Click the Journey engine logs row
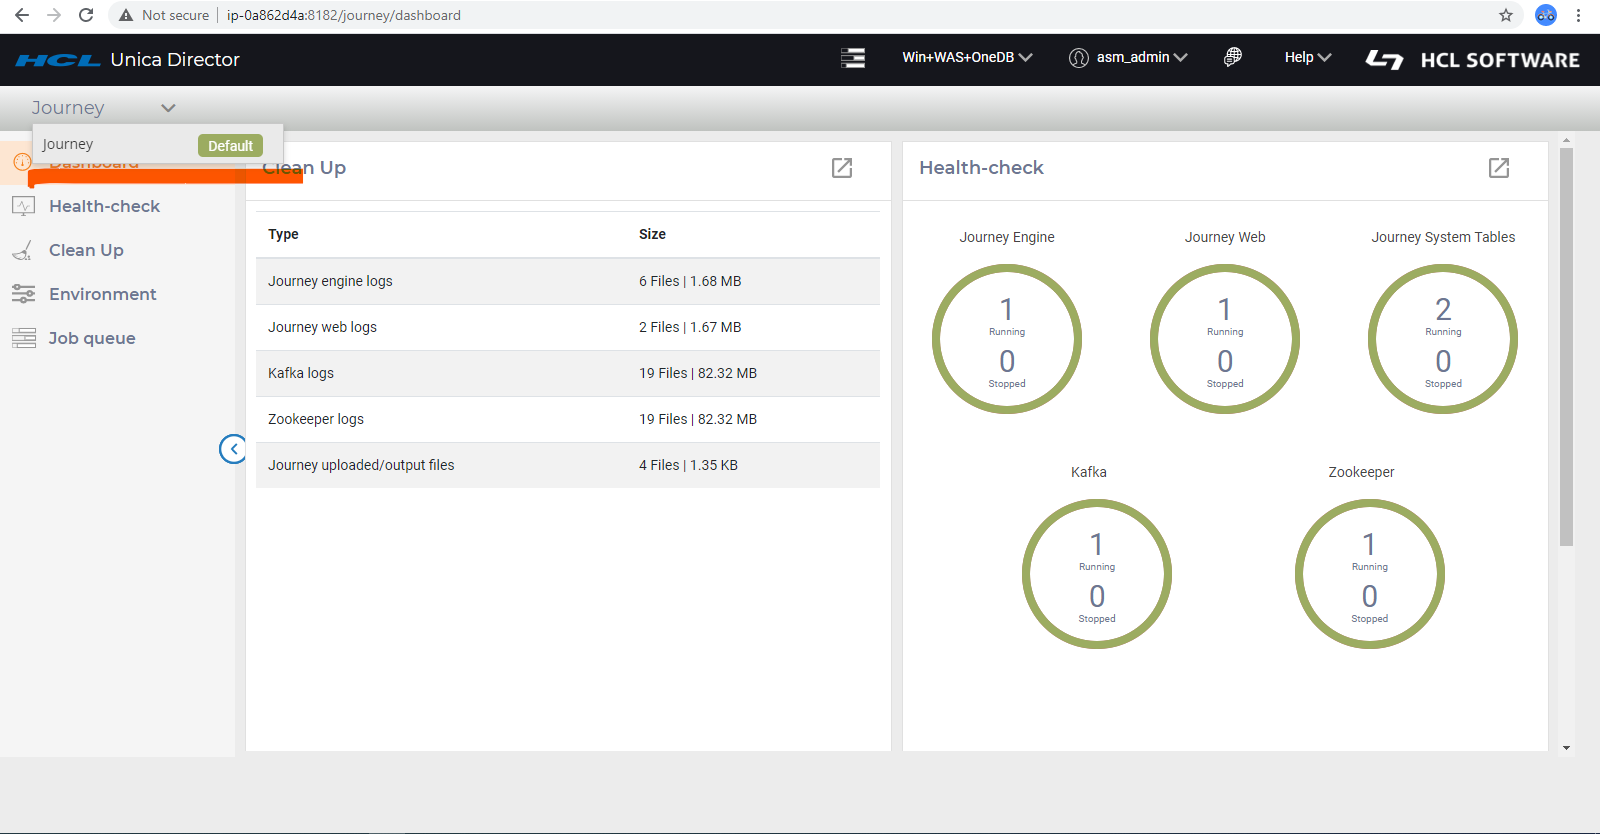This screenshot has width=1600, height=834. coord(567,281)
